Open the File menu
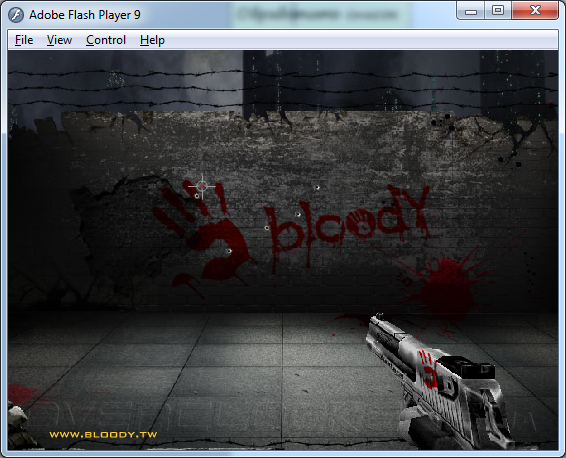 (x=24, y=40)
